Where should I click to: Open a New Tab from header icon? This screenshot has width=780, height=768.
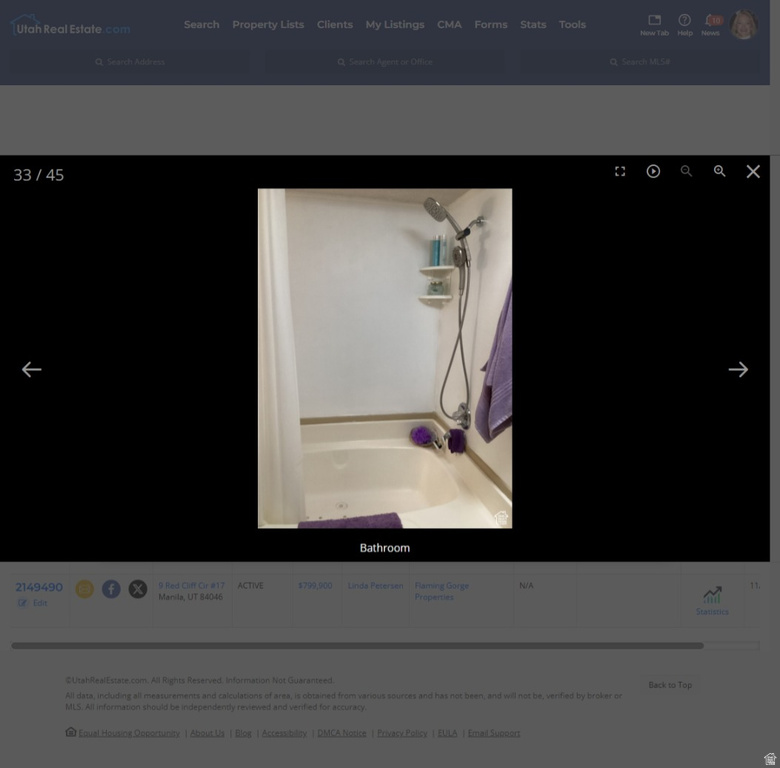point(654,23)
